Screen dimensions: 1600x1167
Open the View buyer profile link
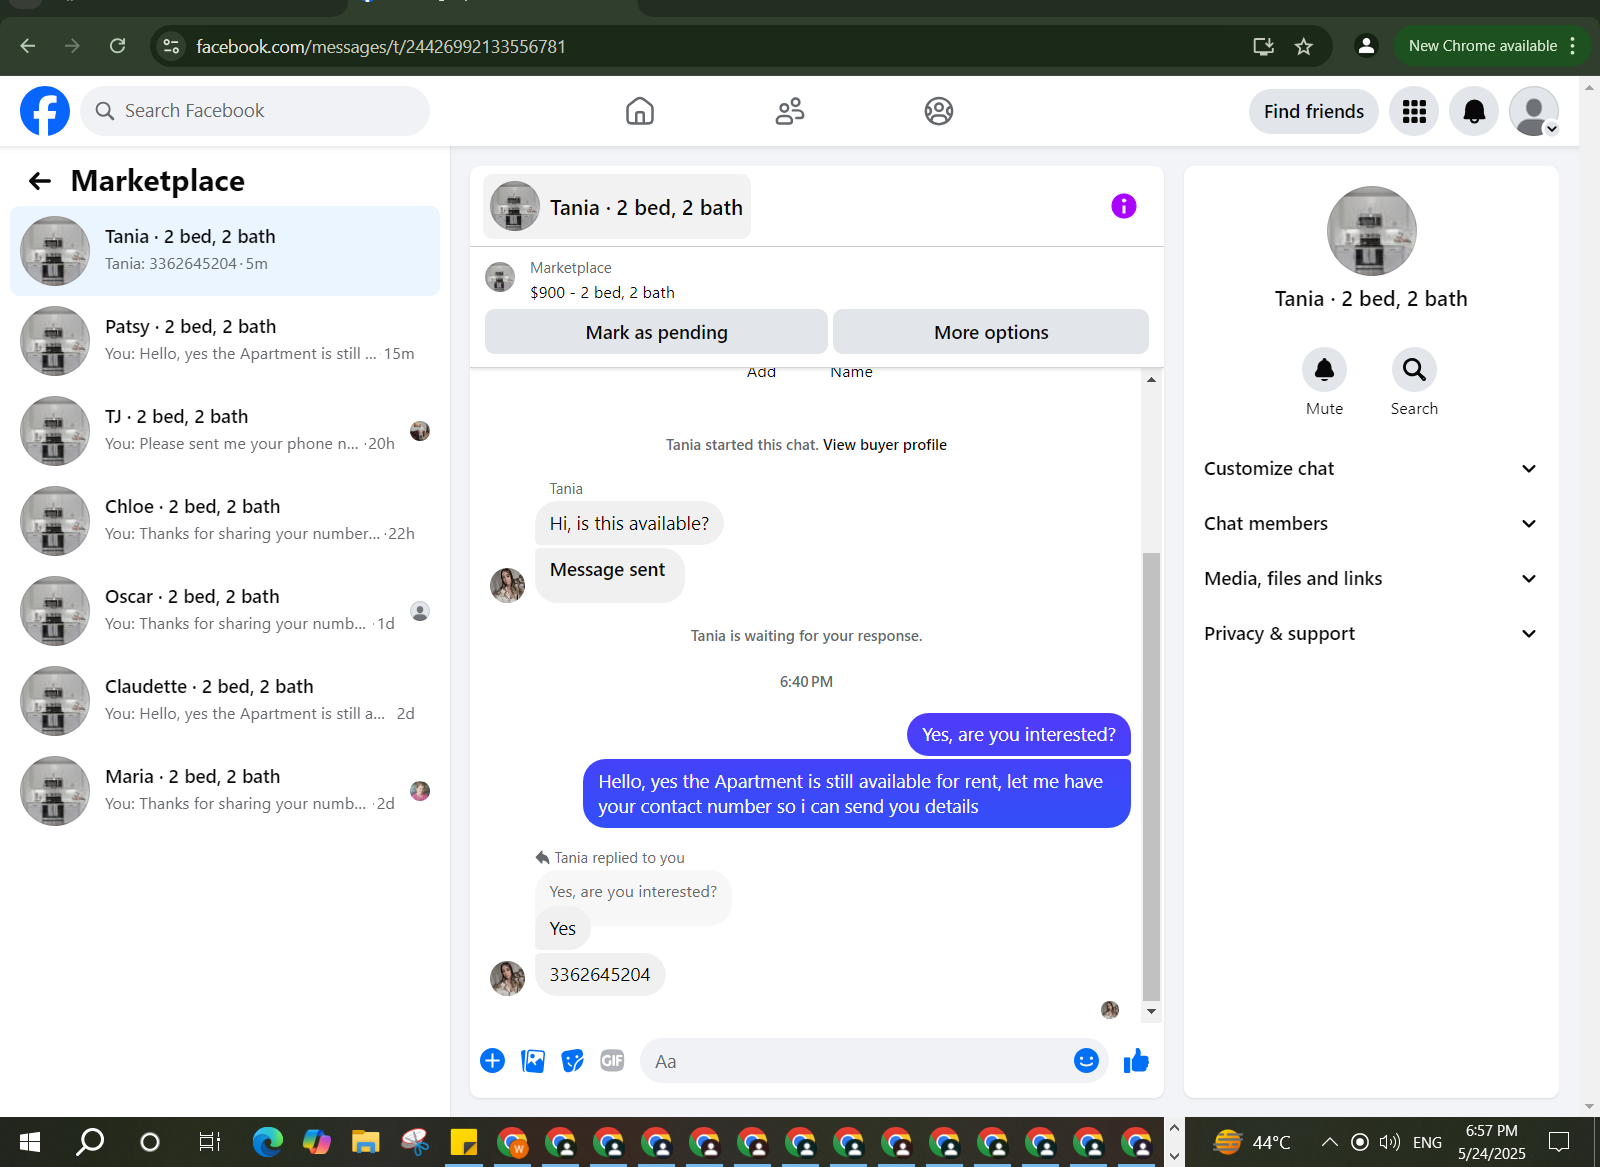[x=885, y=445]
